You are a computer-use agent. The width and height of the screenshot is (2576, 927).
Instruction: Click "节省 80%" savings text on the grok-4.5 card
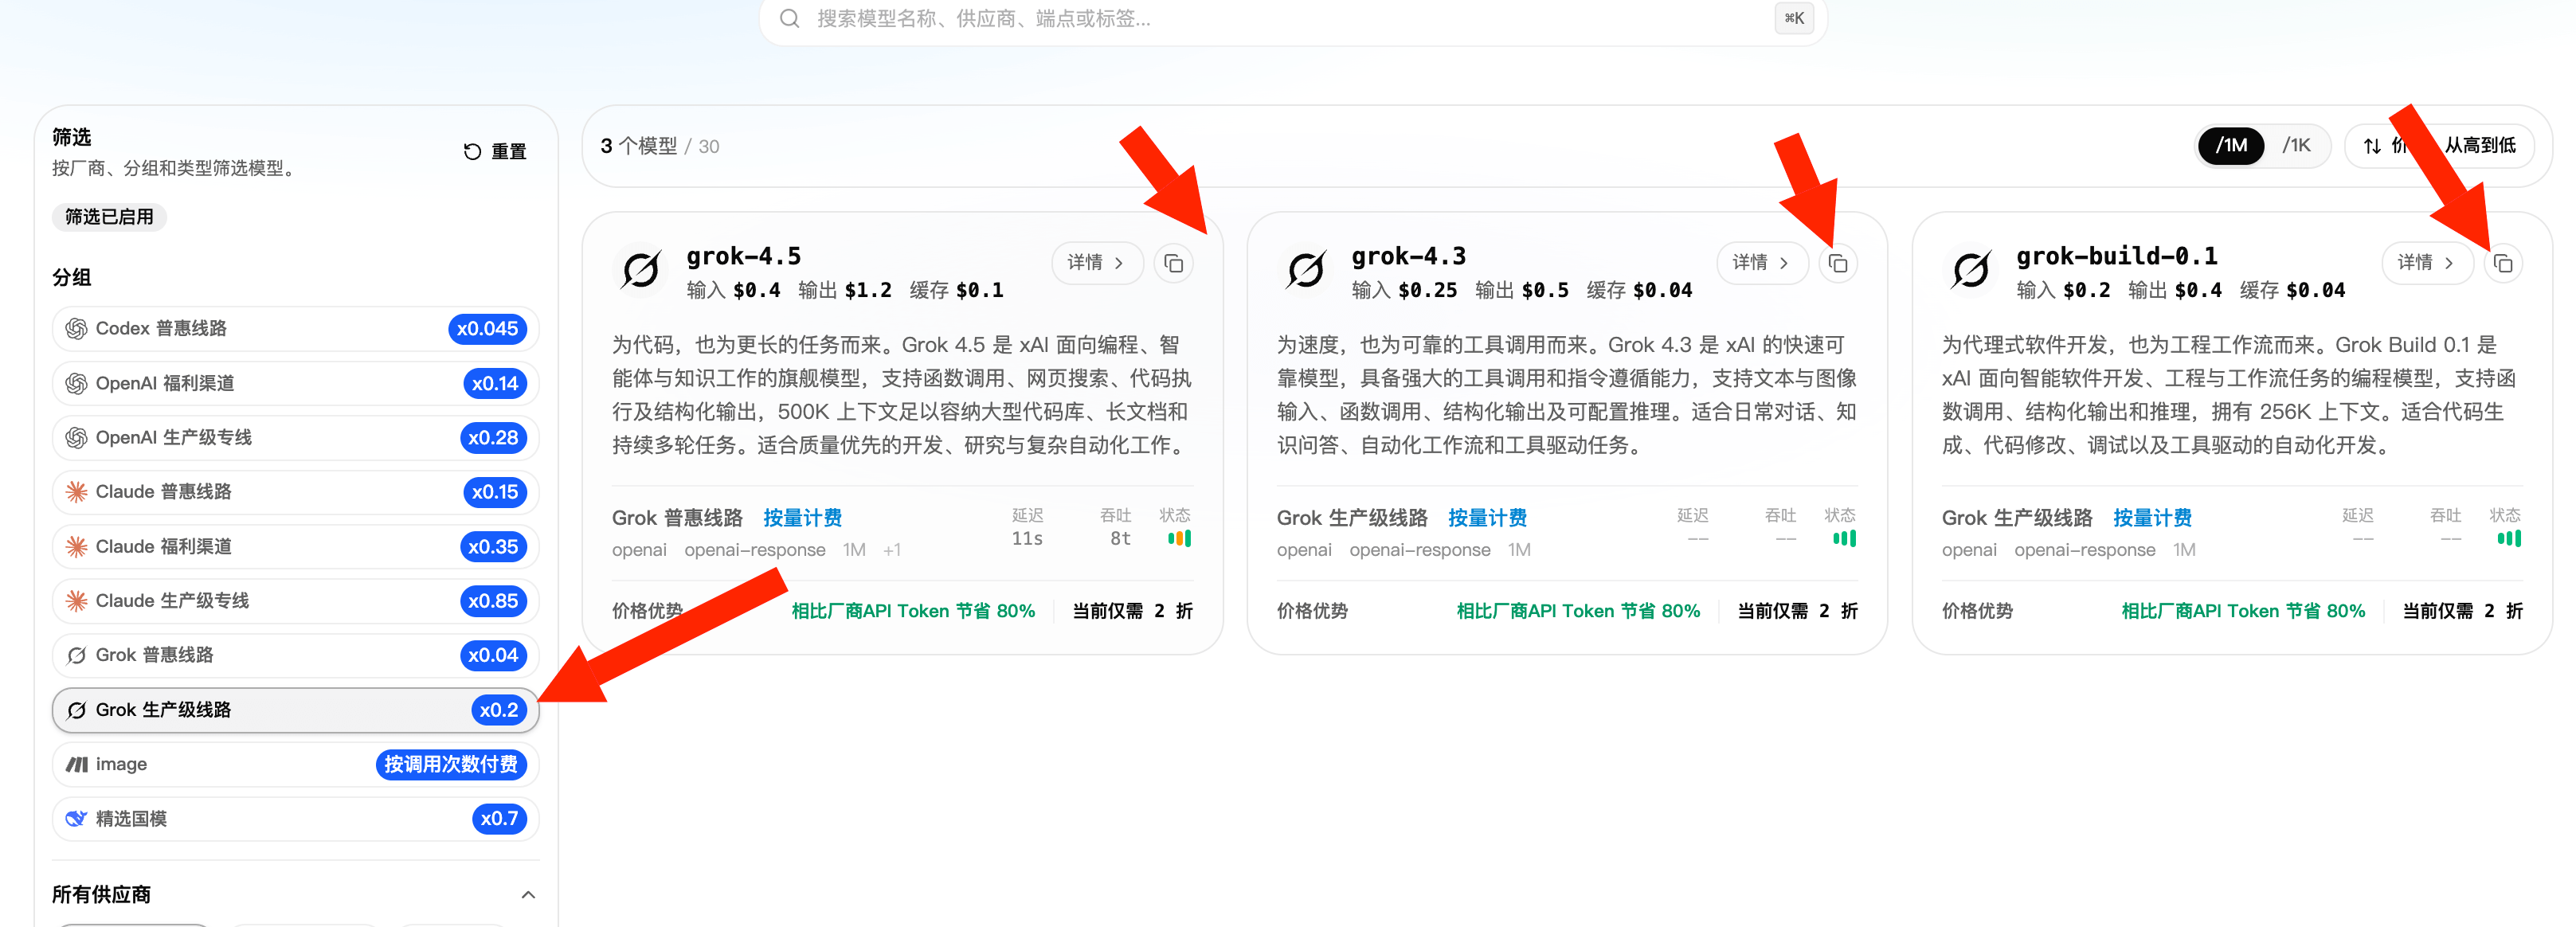point(994,612)
